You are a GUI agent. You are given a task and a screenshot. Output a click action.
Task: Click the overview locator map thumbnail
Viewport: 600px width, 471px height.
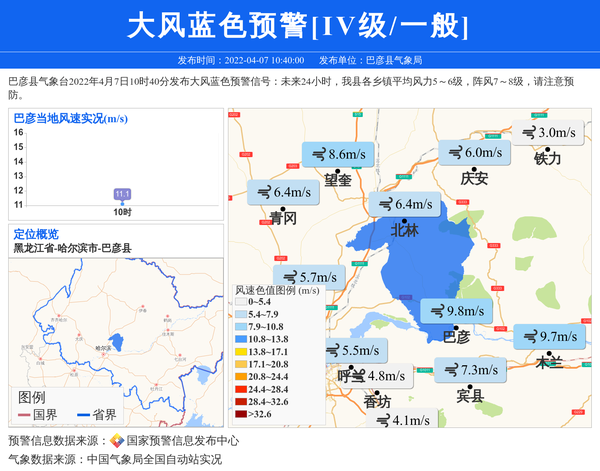coord(115,340)
